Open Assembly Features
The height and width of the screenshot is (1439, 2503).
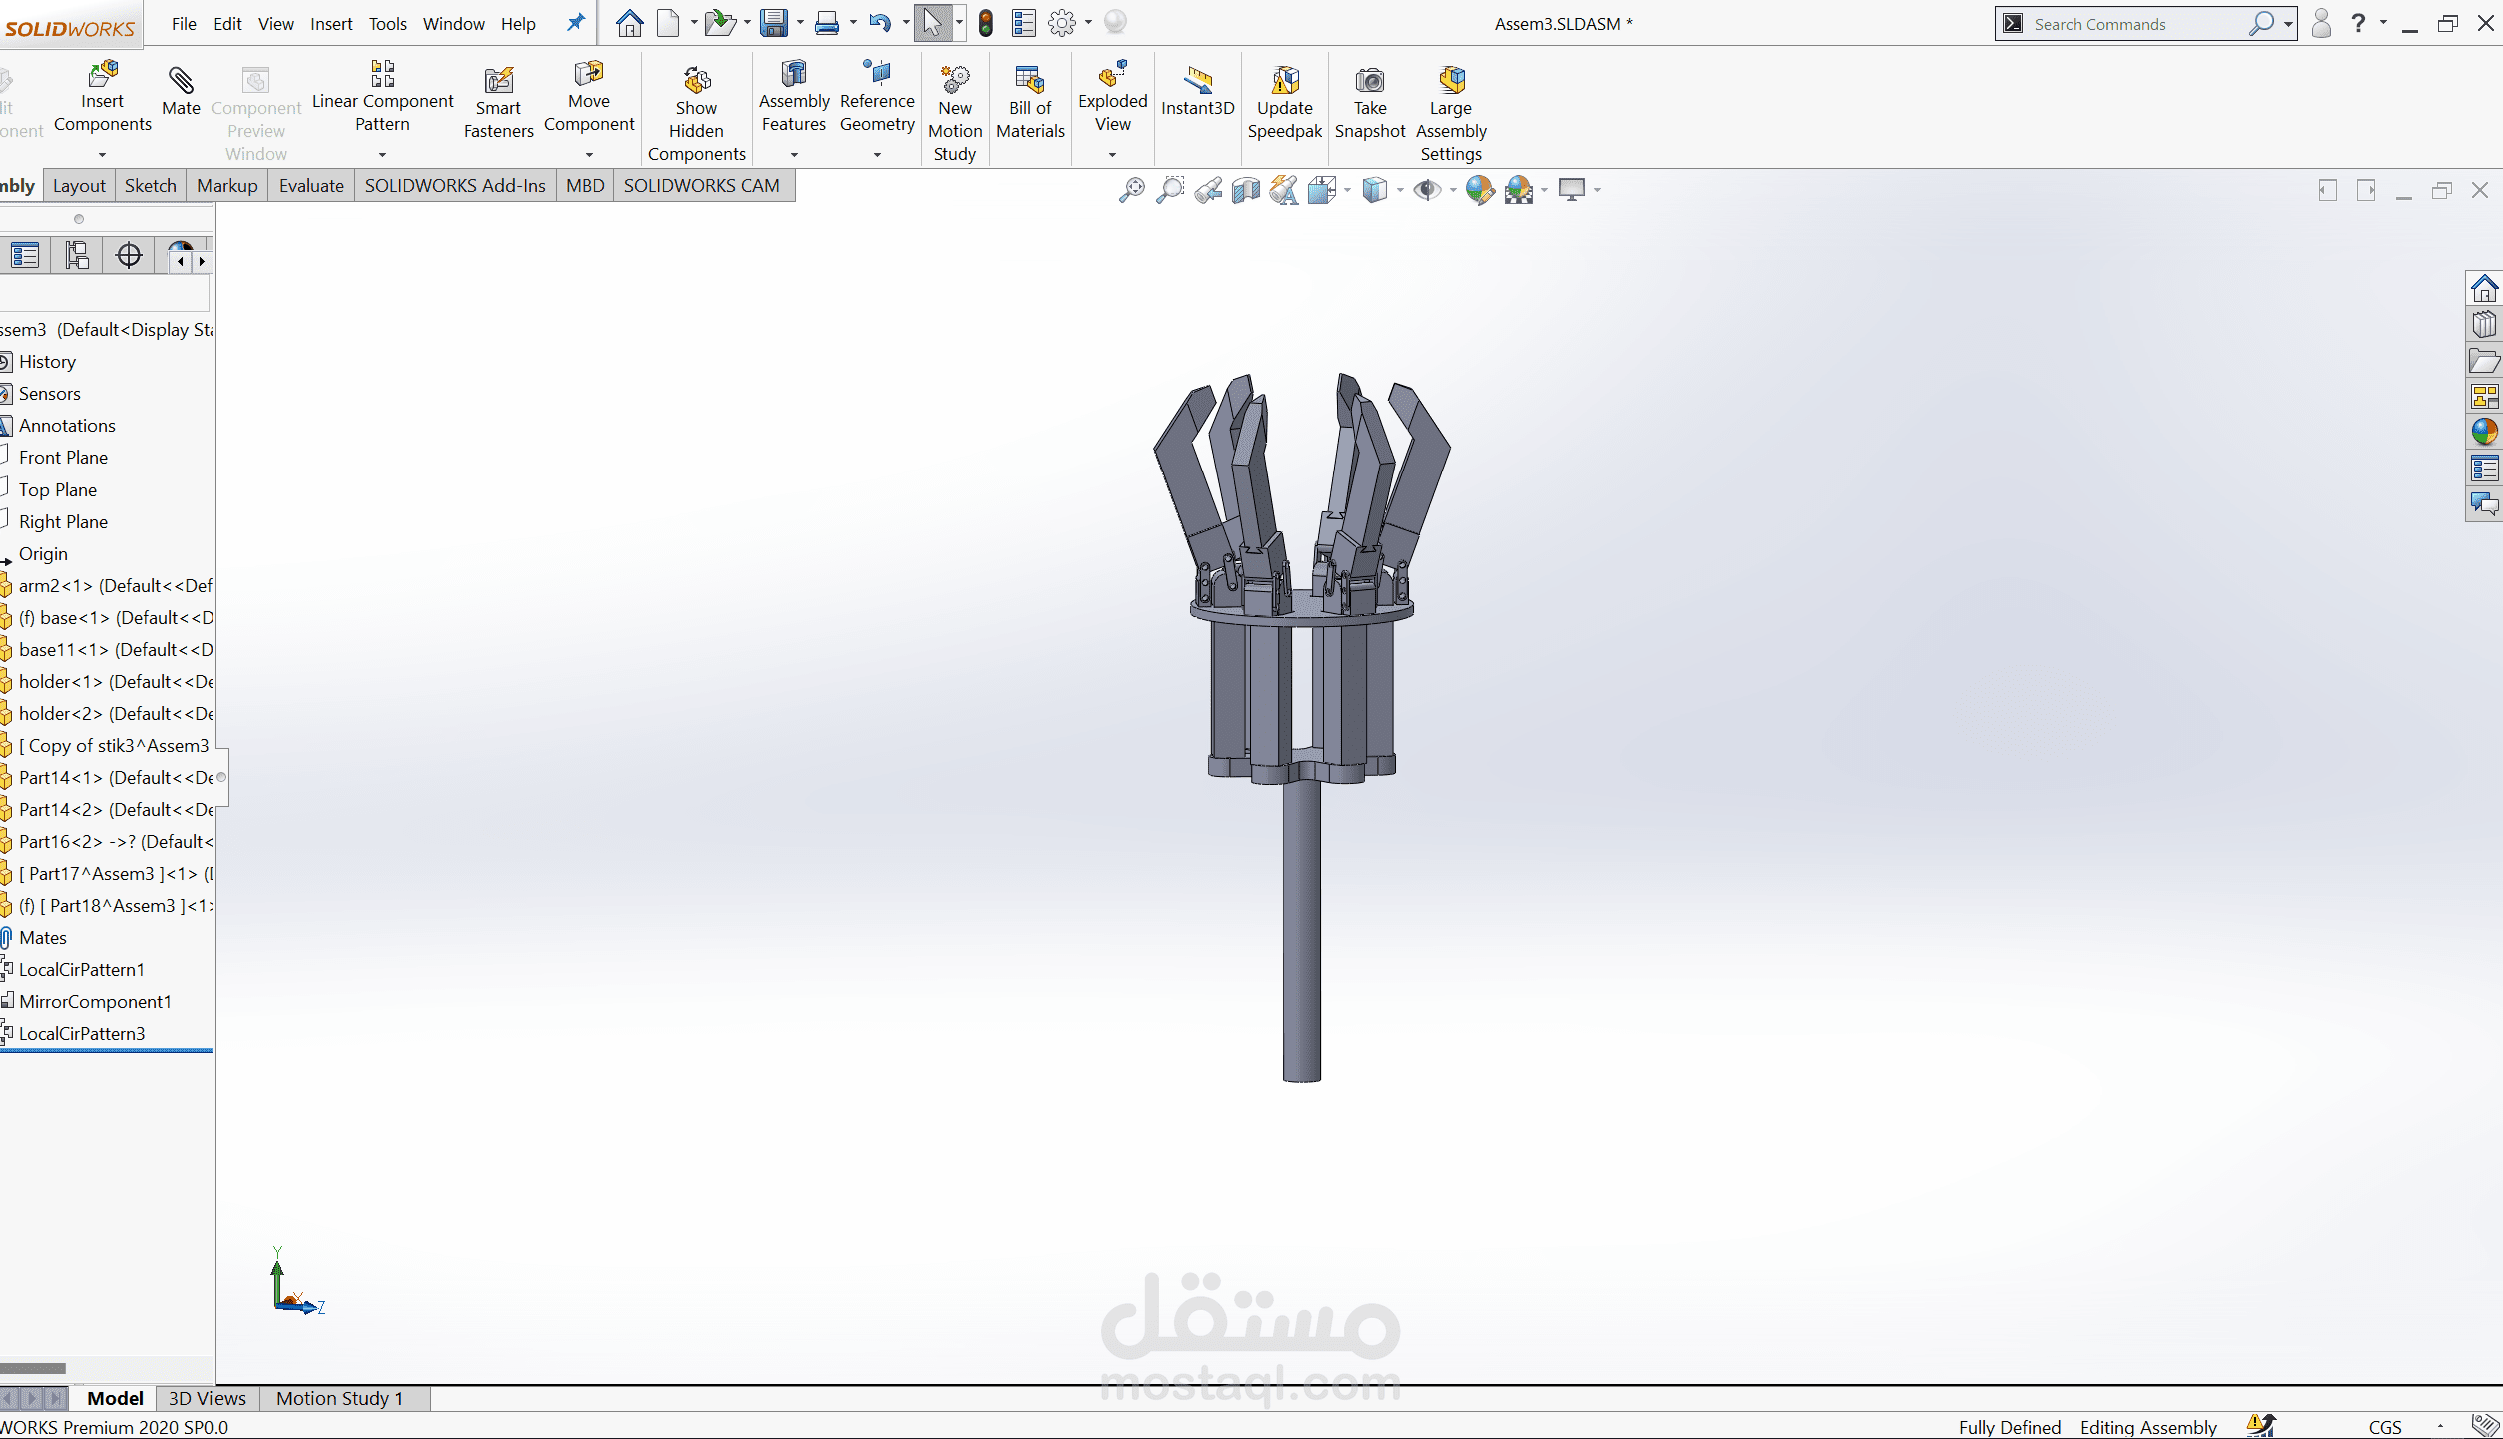click(794, 96)
